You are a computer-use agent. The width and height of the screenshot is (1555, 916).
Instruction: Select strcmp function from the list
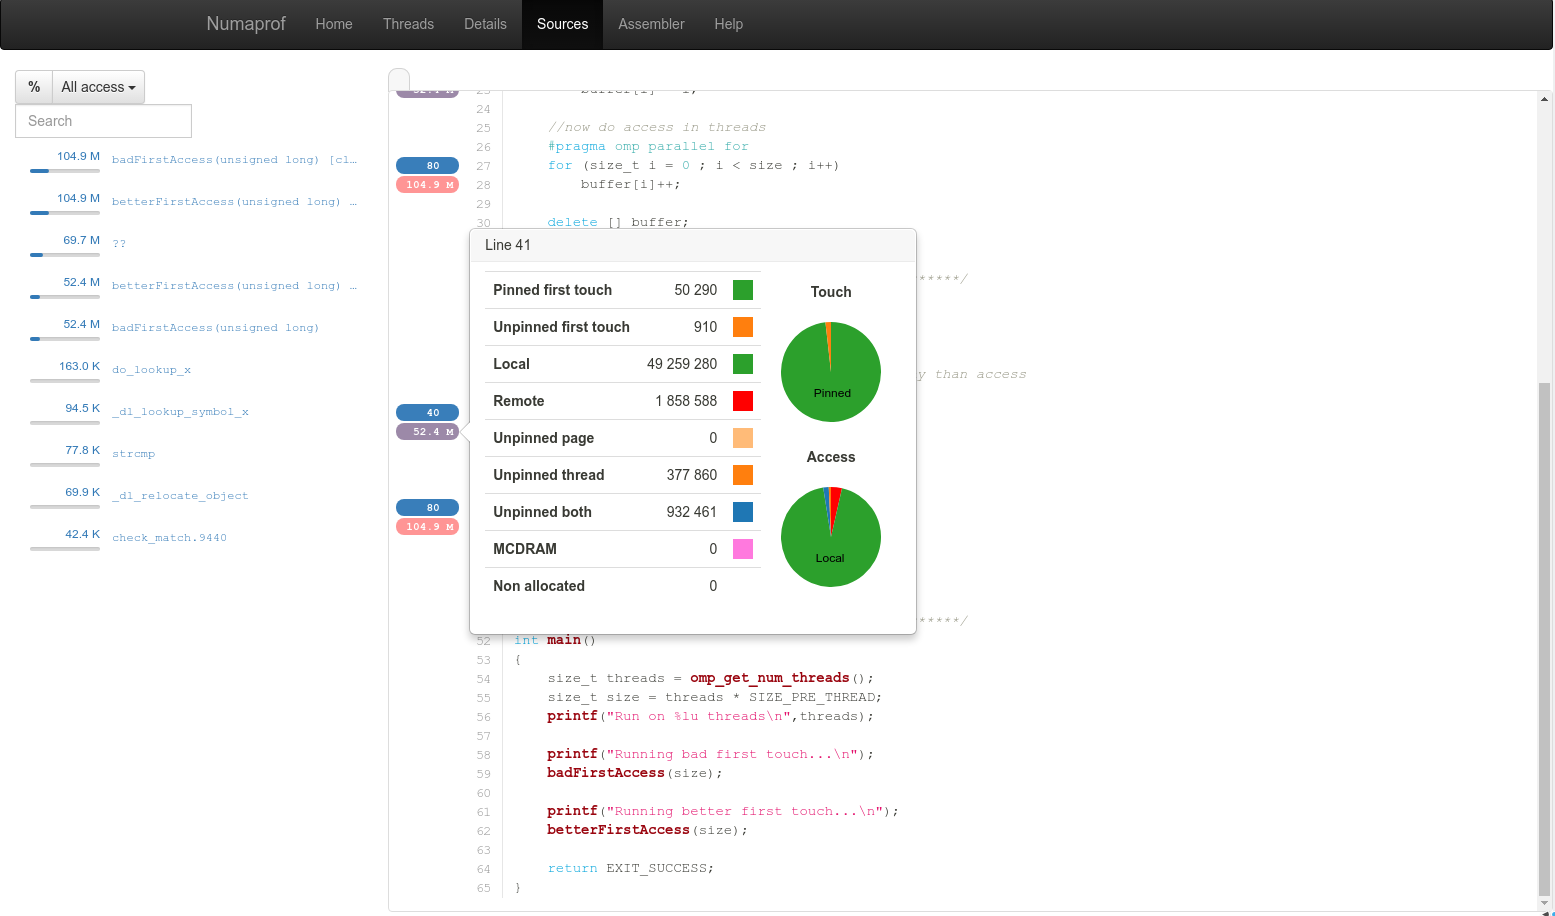coord(133,454)
